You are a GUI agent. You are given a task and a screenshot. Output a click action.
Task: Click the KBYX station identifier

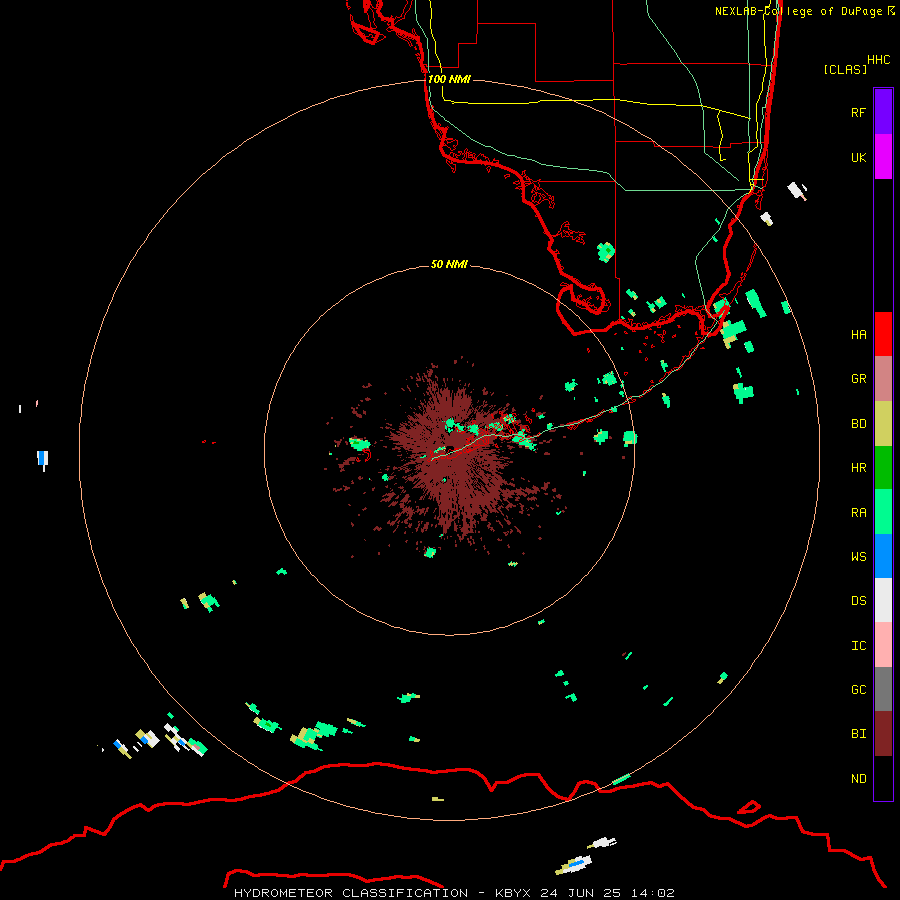coord(513,893)
